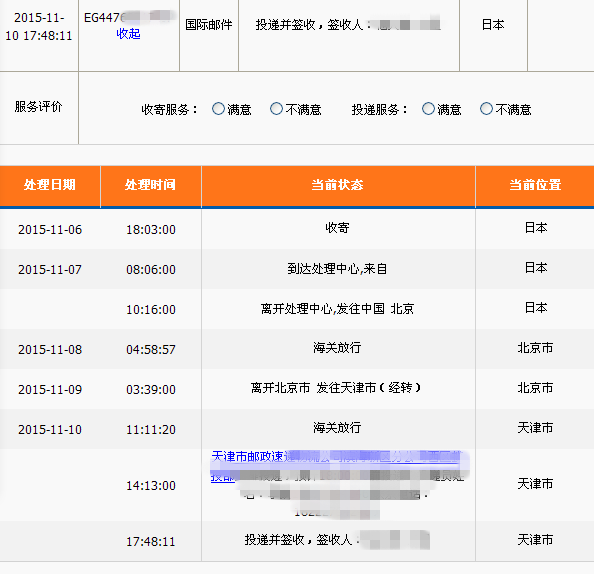Image resolution: width=594 pixels, height=574 pixels.
Task: Click the 17:48:11 time in last row
Action: (x=151, y=541)
